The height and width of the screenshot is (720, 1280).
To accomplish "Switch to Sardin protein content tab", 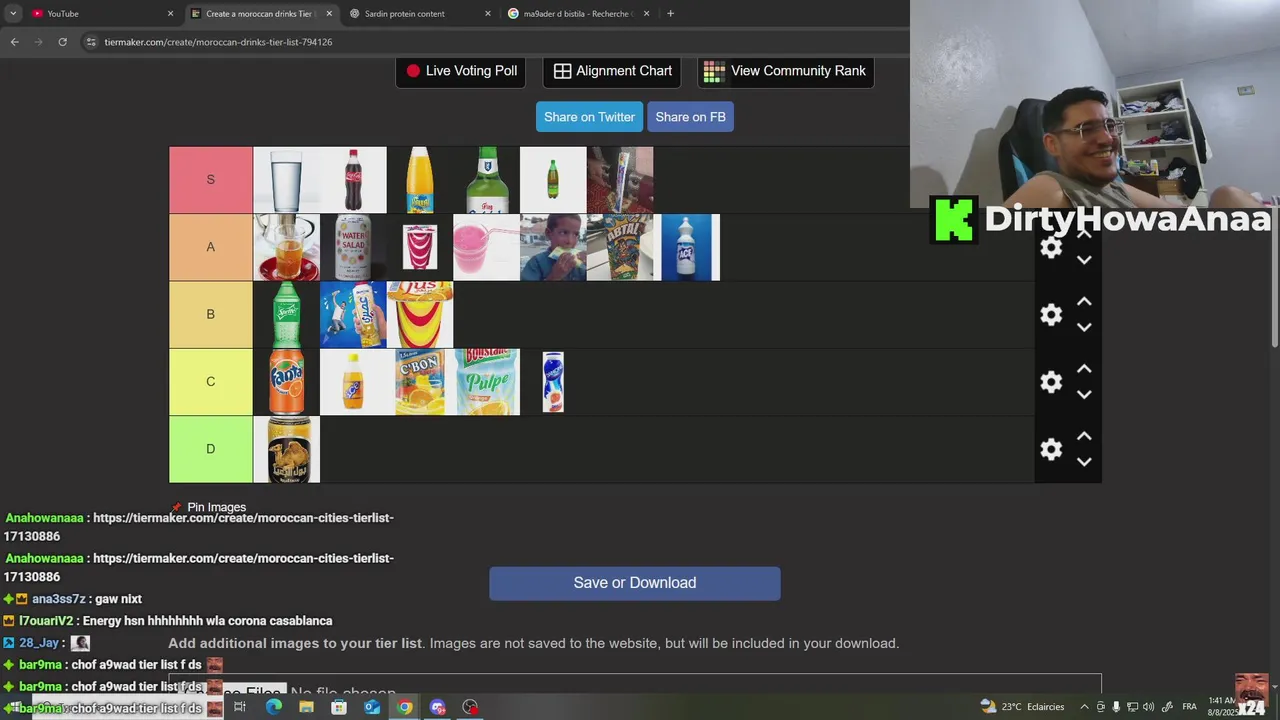I will (x=420, y=13).
